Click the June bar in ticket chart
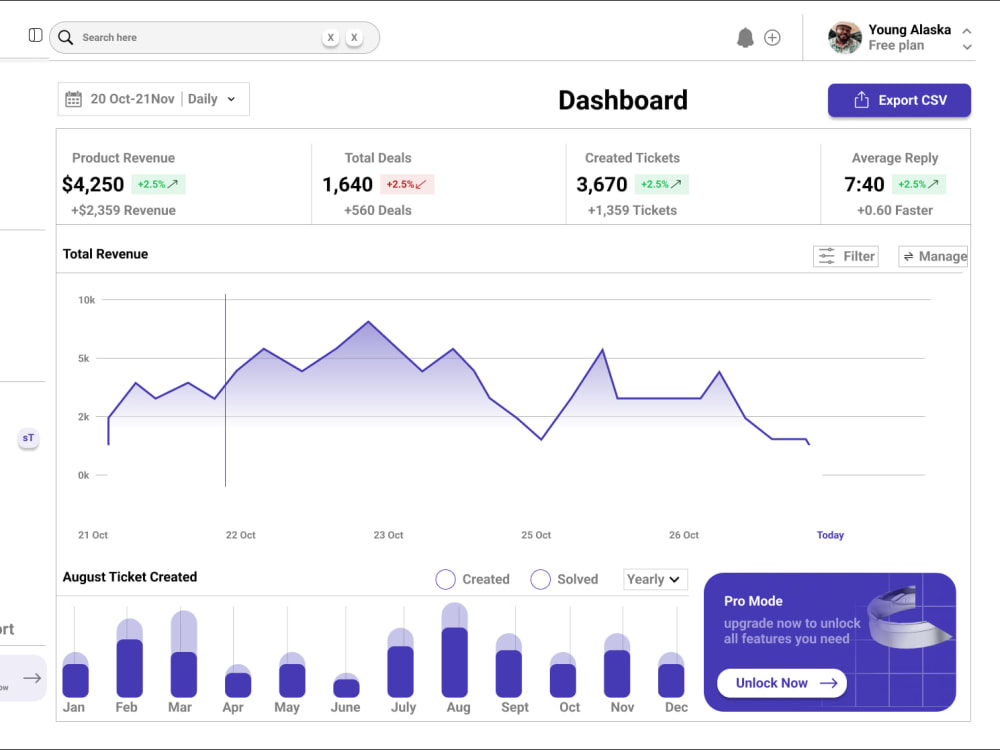This screenshot has height=750, width=1000. [346, 685]
